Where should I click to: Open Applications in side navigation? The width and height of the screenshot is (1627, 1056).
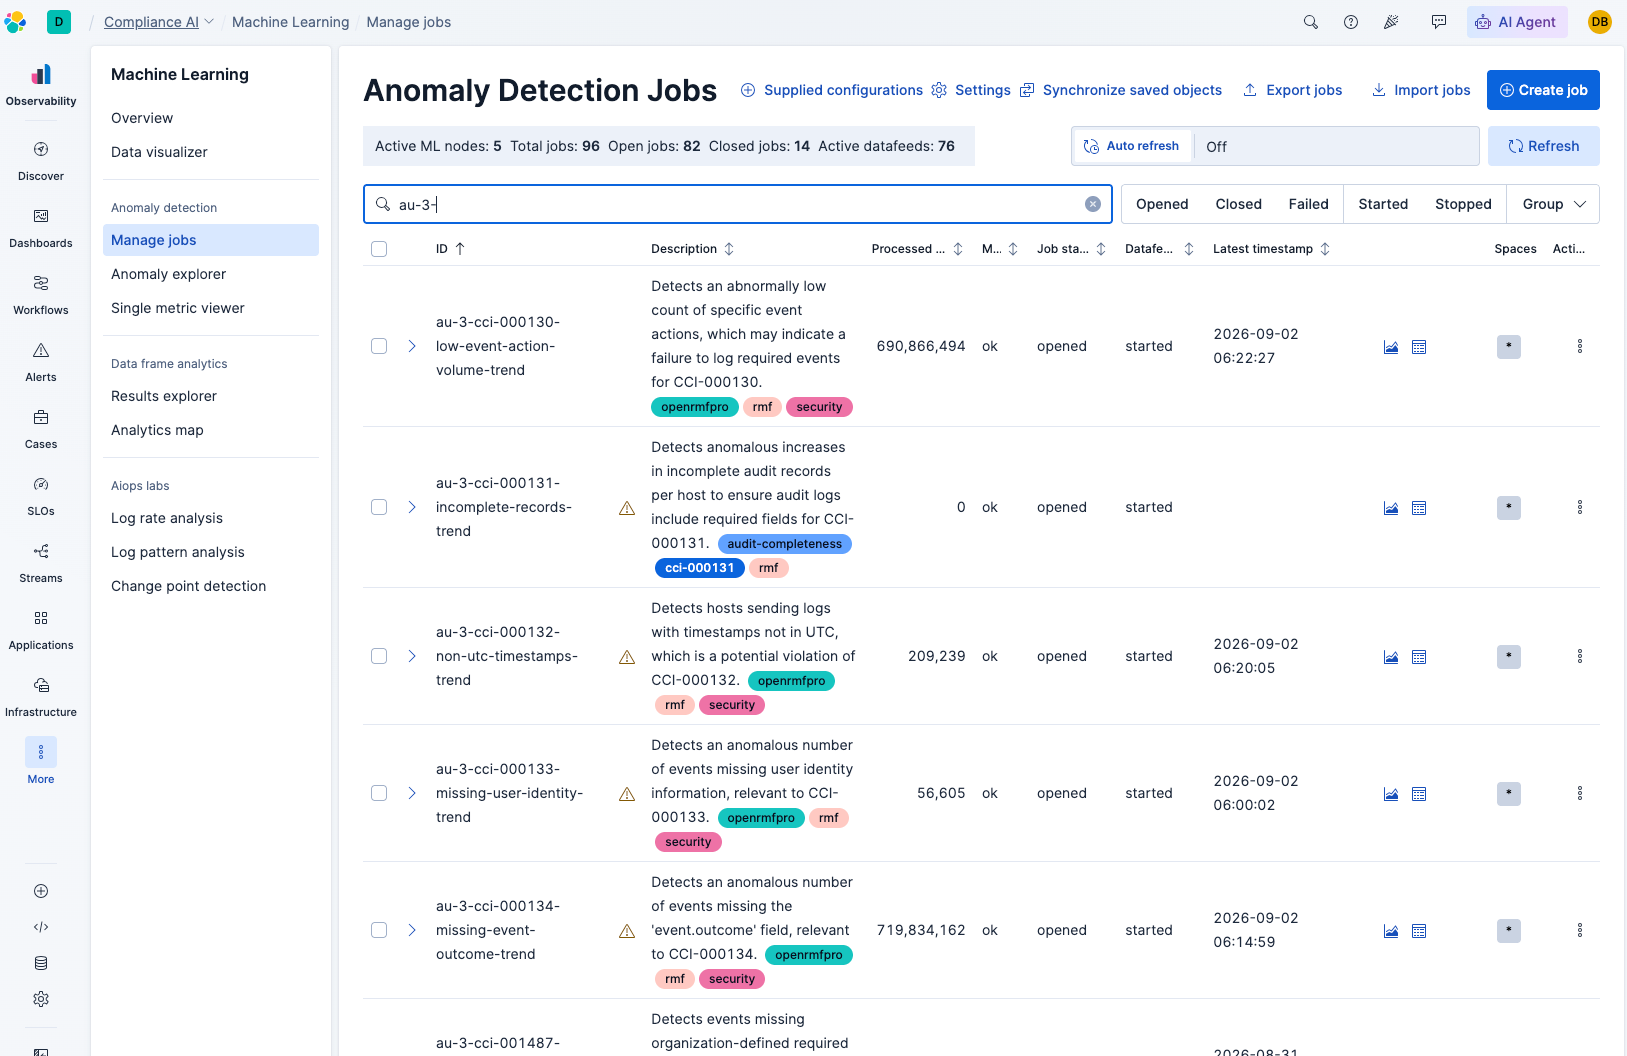tap(41, 630)
